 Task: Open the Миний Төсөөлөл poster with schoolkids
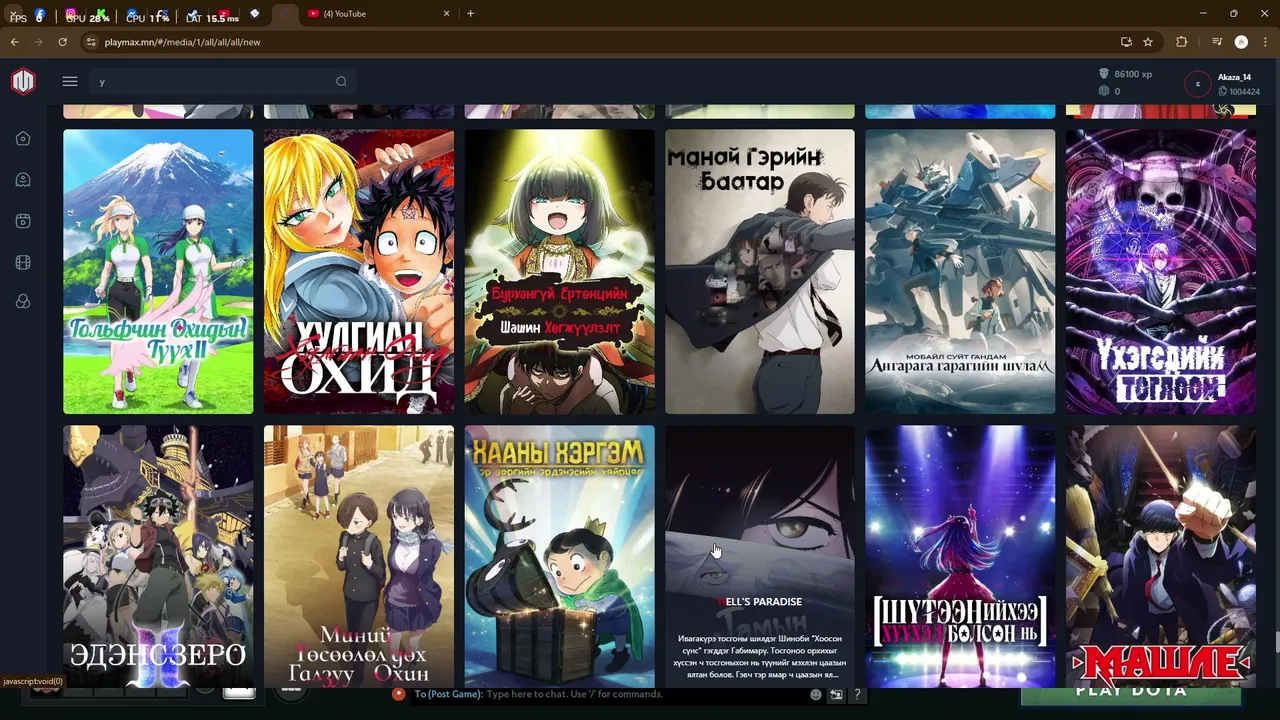click(x=359, y=556)
